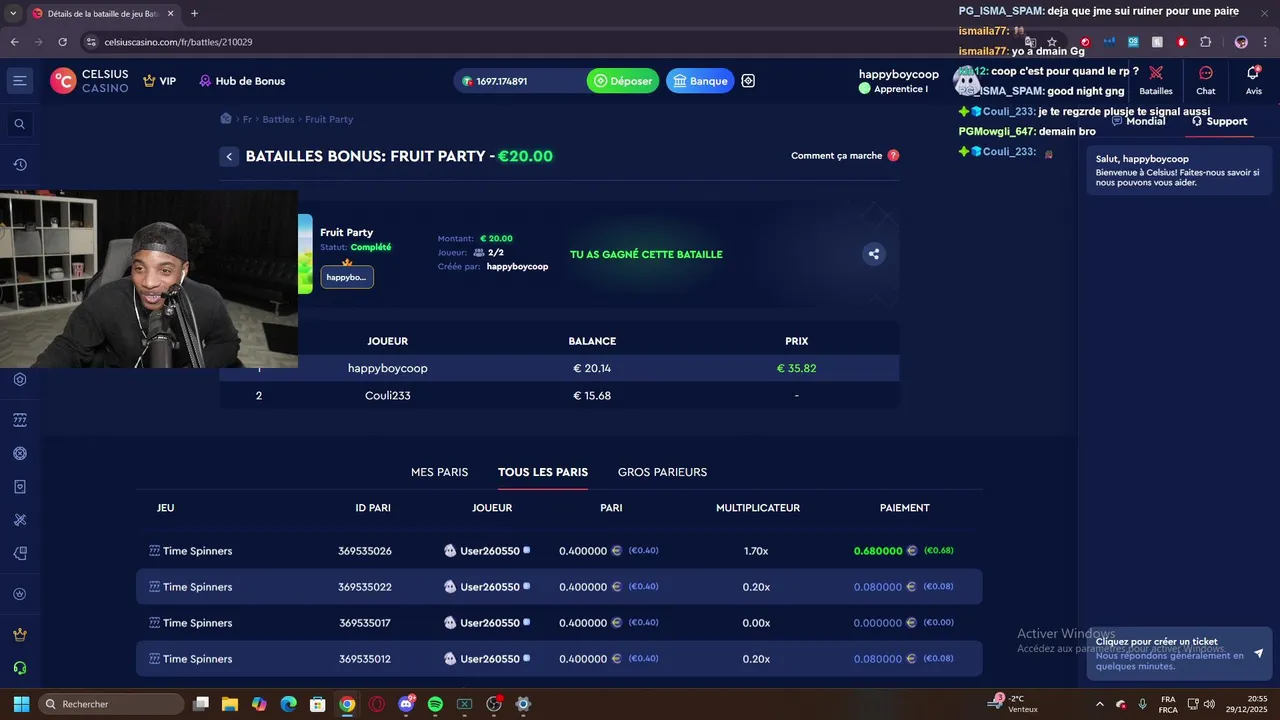This screenshot has height=720, width=1280.
Task: Open Chrome profile avatar
Action: click(x=1241, y=42)
